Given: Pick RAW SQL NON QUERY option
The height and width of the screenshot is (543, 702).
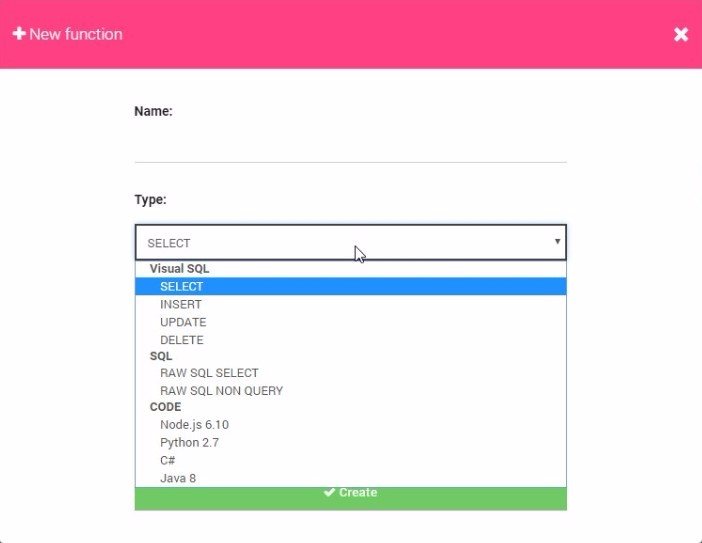Looking at the screenshot, I should point(221,391).
